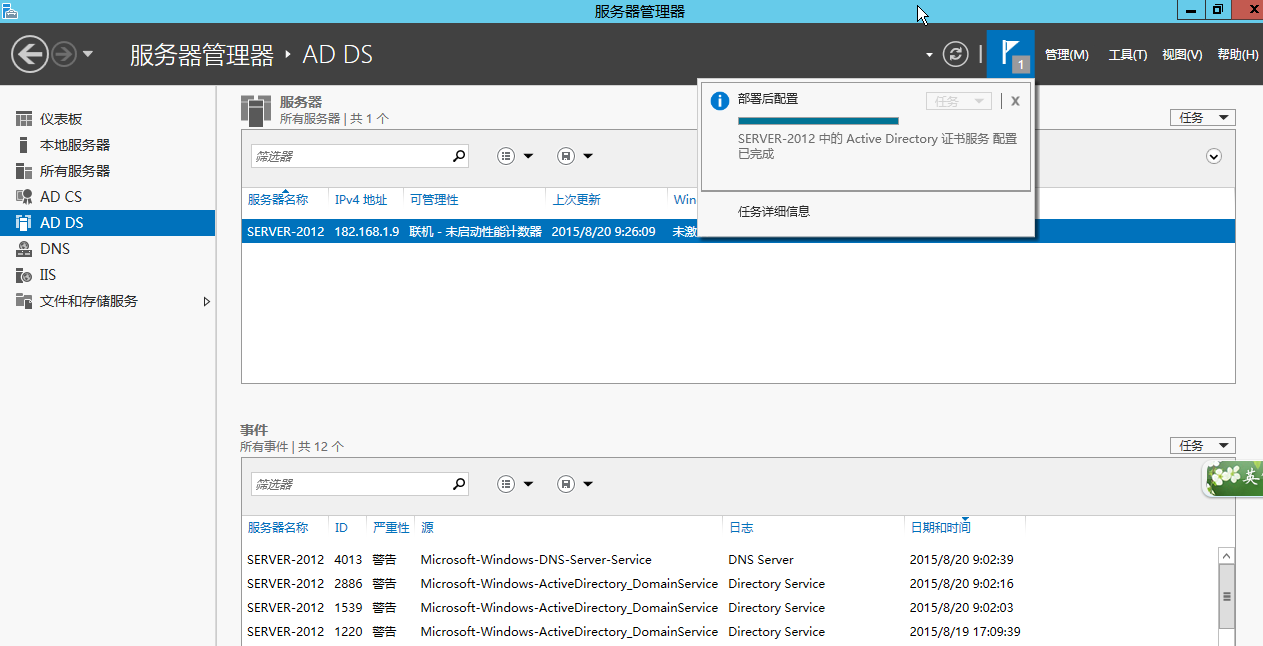Click the 服务器 section tile icon
Image resolution: width=1263 pixels, height=646 pixels.
pos(256,110)
